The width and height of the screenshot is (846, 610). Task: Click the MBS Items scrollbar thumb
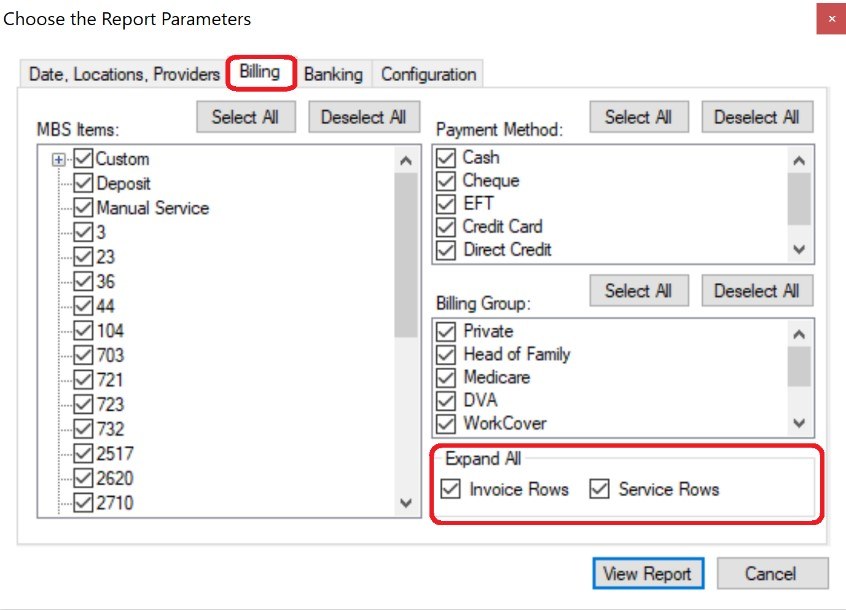[406, 255]
